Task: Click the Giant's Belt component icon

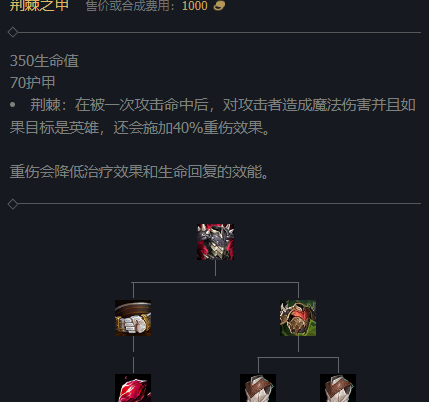Action: pyautogui.click(x=133, y=318)
